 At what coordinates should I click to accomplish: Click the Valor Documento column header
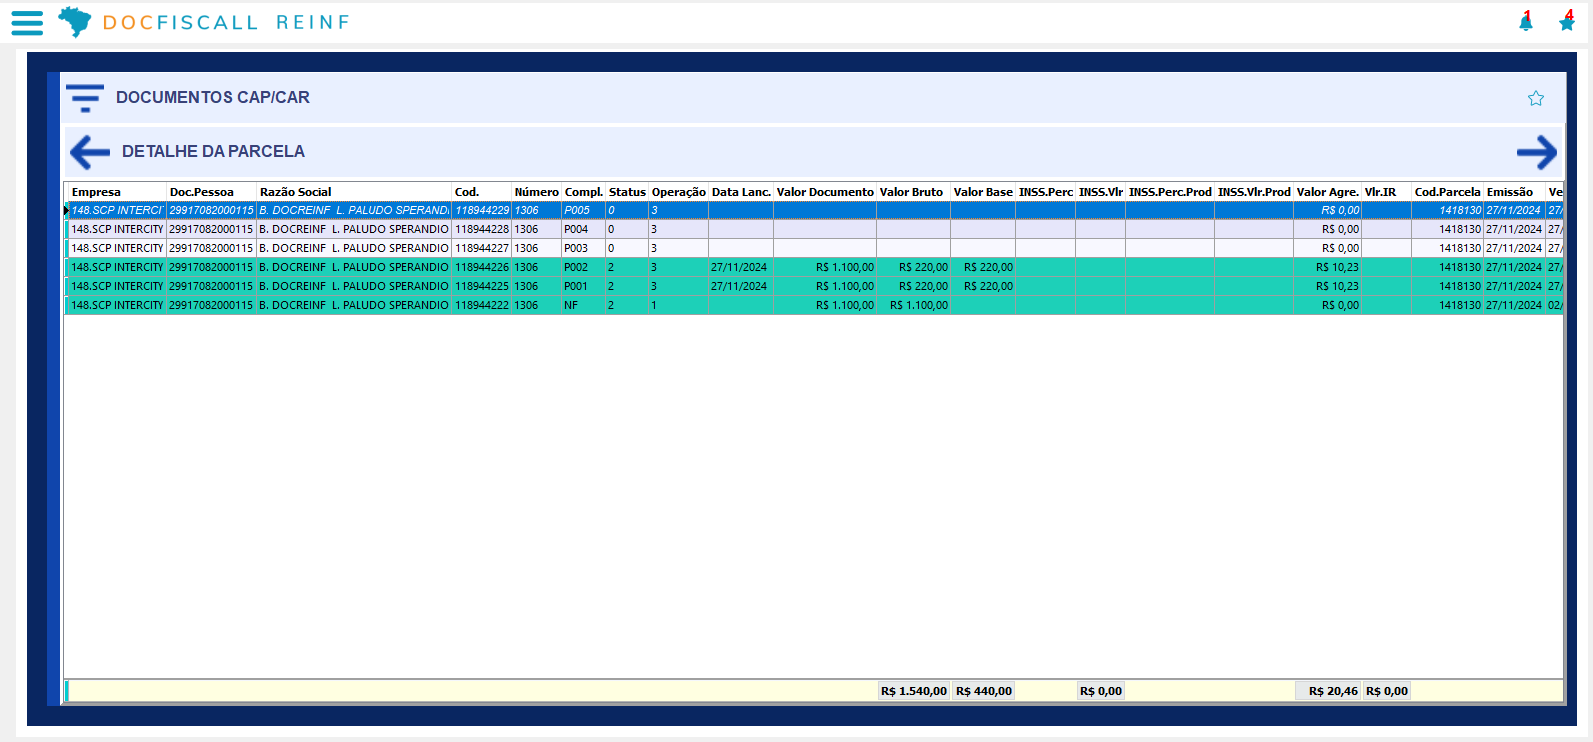[x=825, y=192]
